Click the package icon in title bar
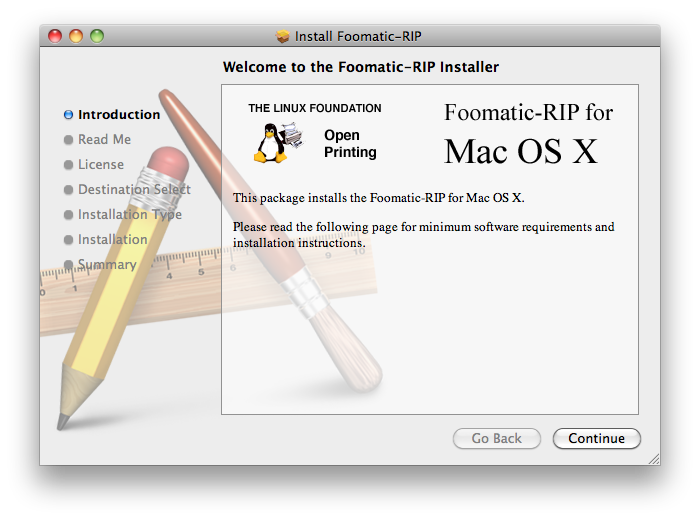Viewport: 700px width, 520px height. tap(283, 36)
